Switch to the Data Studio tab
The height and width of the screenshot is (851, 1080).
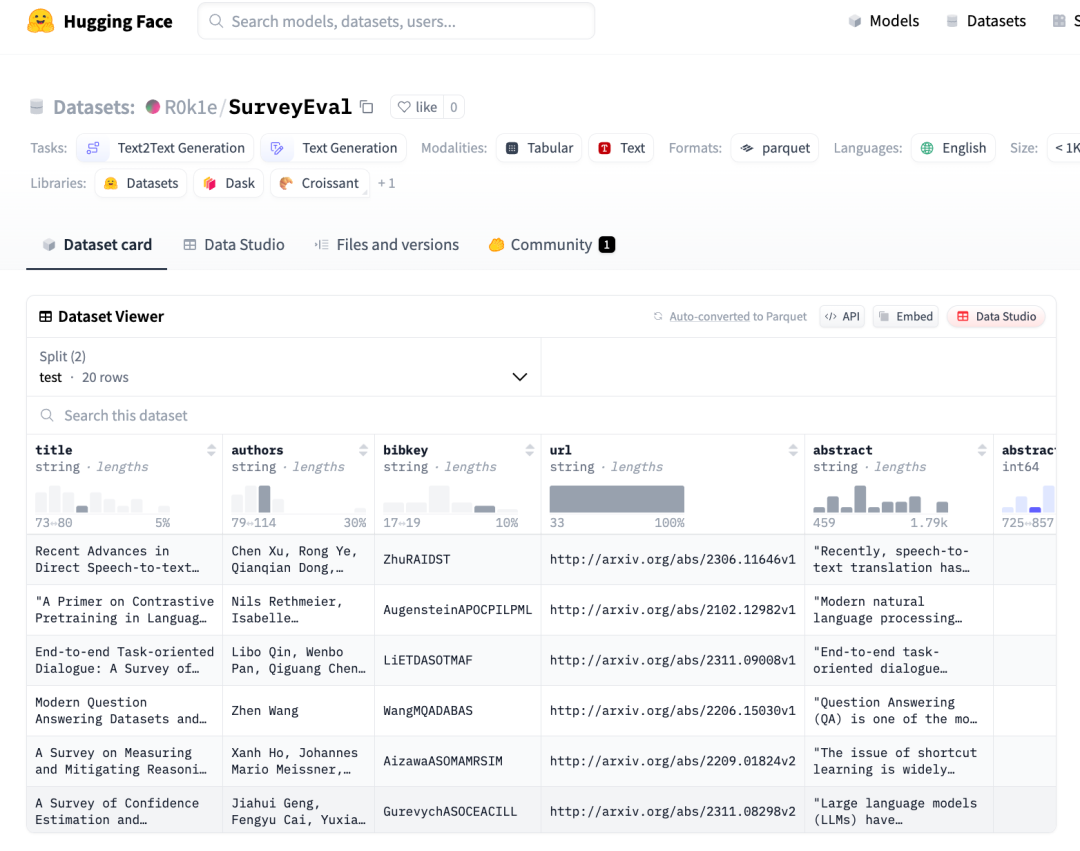(x=234, y=245)
